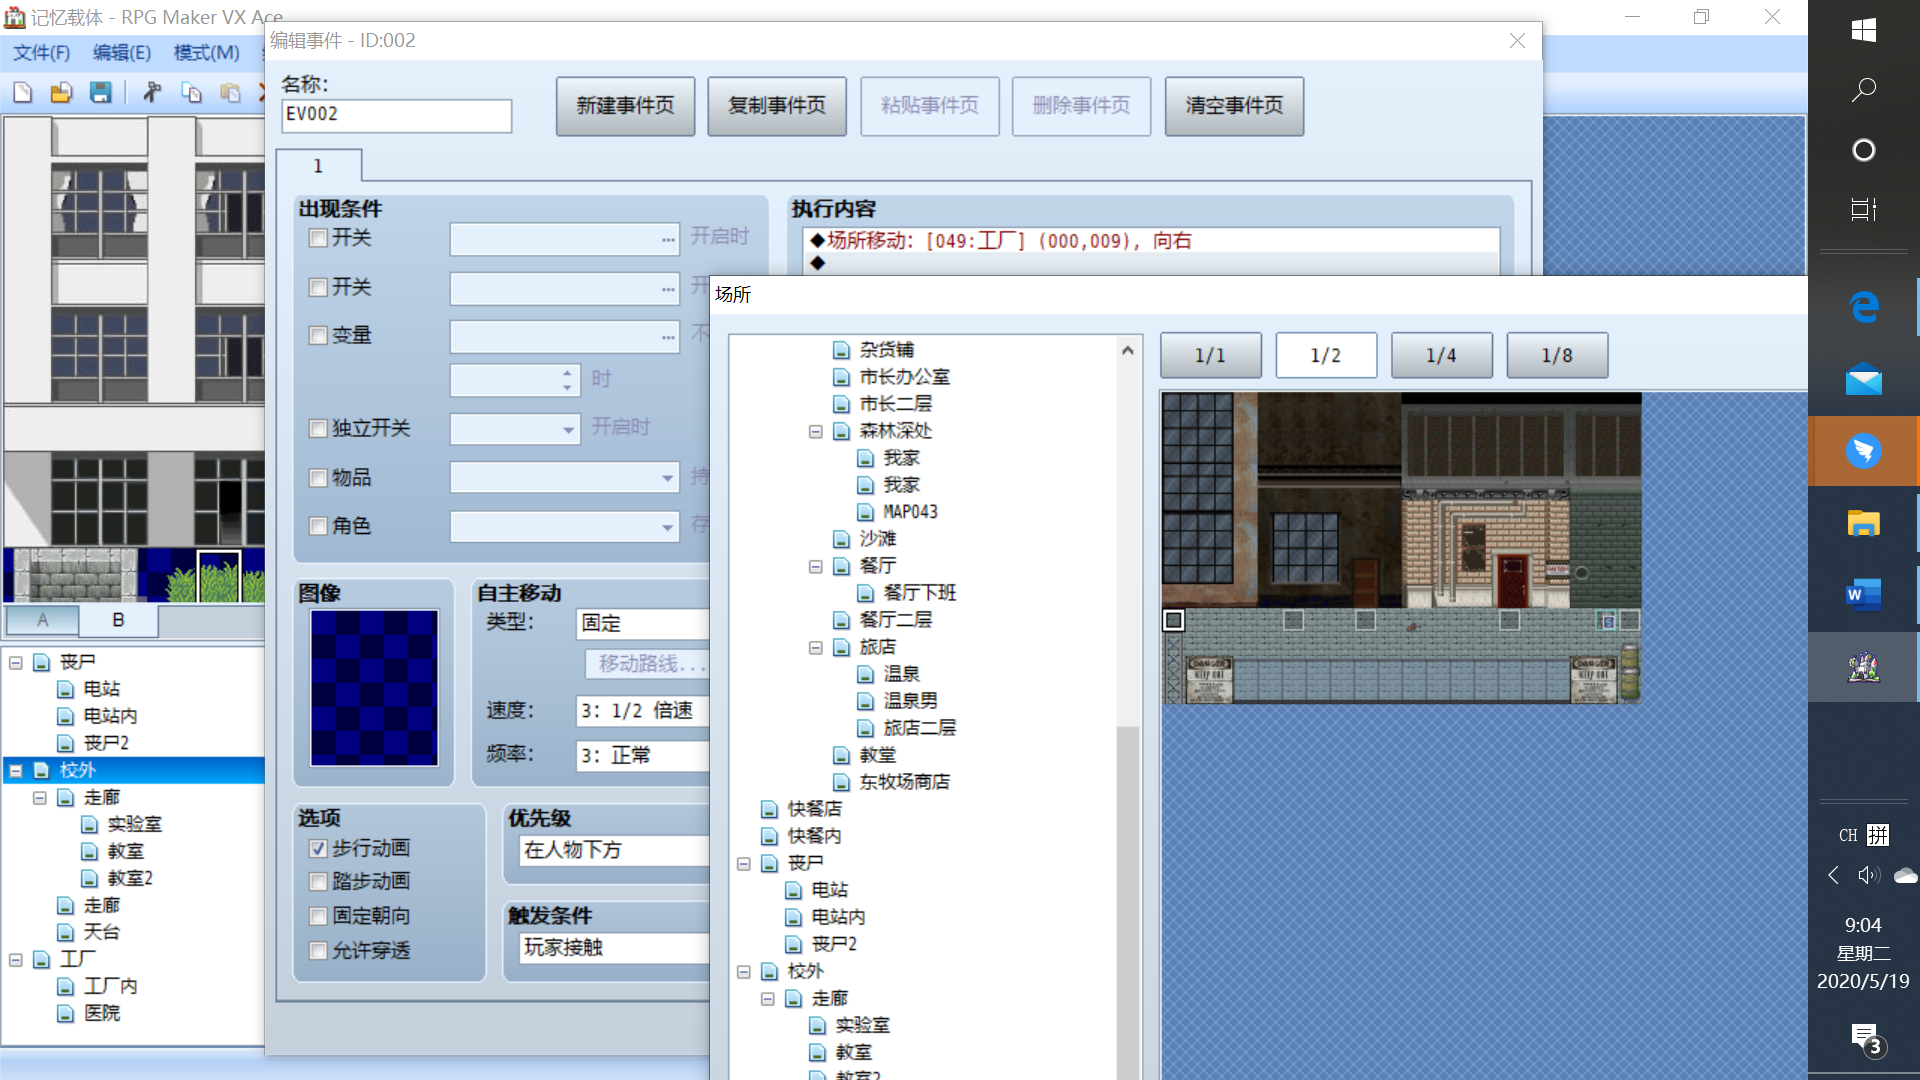
Task: Collapse the 旅店 node in map tree
Action: click(x=816, y=648)
